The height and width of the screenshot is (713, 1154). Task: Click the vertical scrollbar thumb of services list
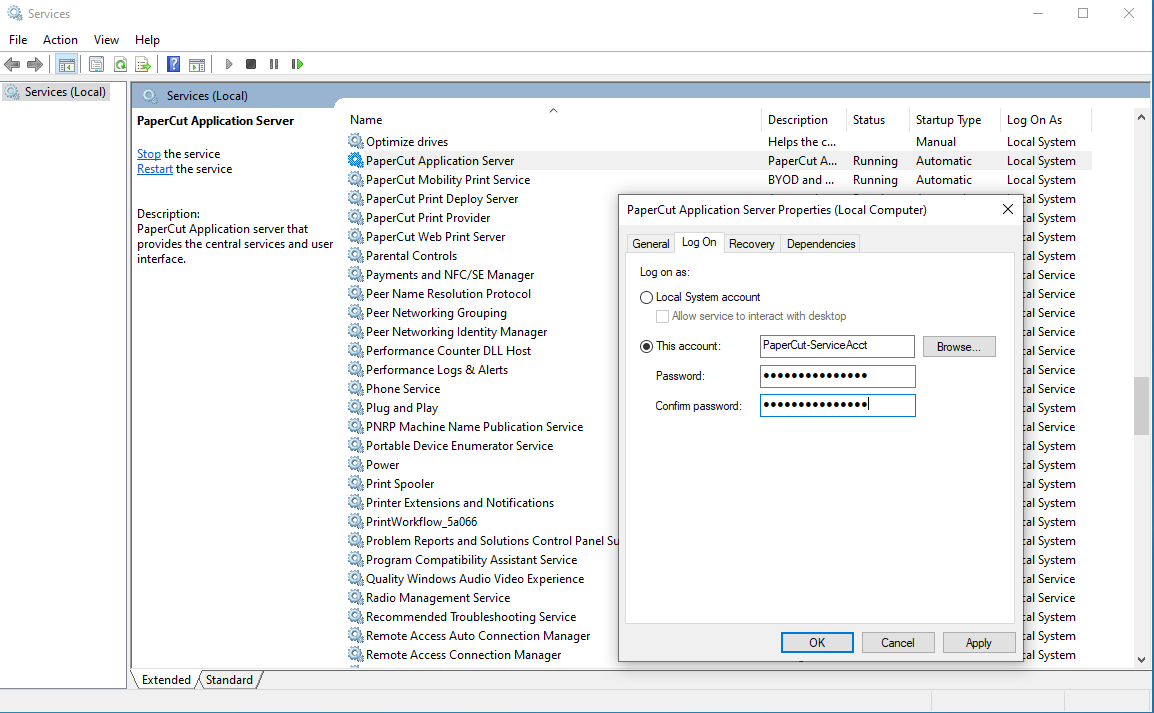click(1141, 405)
